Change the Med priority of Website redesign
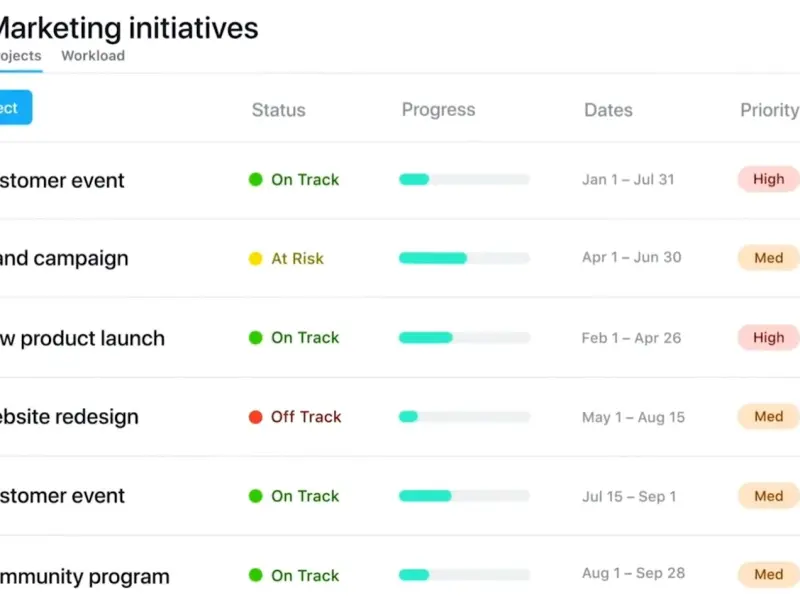This screenshot has width=800, height=600. (768, 416)
